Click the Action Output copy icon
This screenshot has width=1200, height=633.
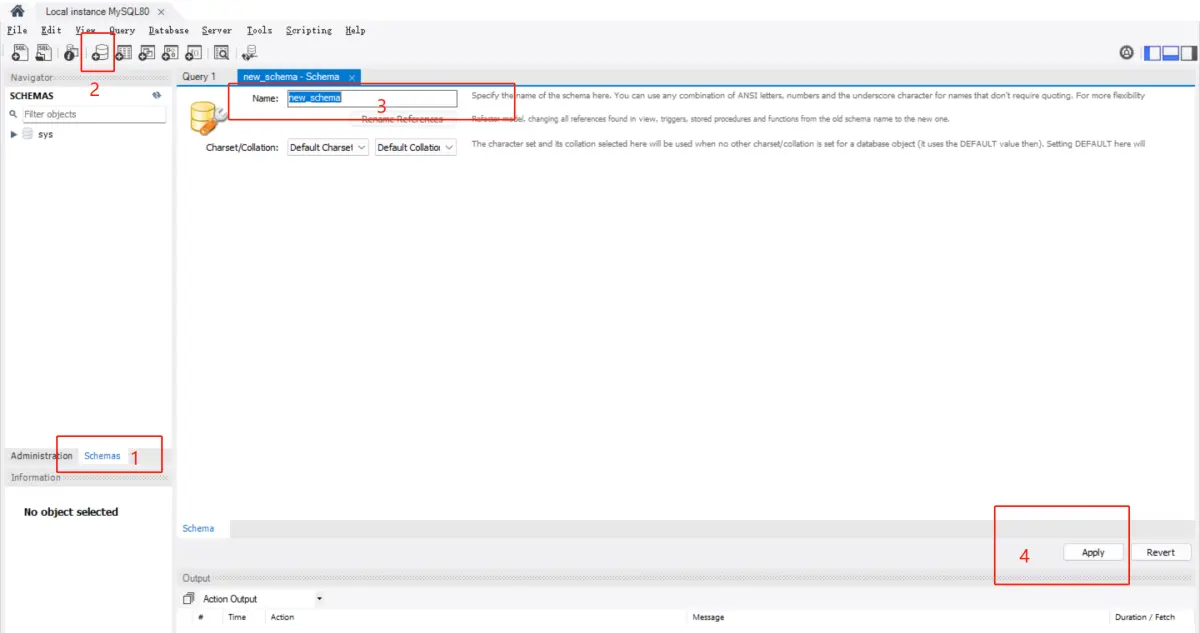(188, 599)
